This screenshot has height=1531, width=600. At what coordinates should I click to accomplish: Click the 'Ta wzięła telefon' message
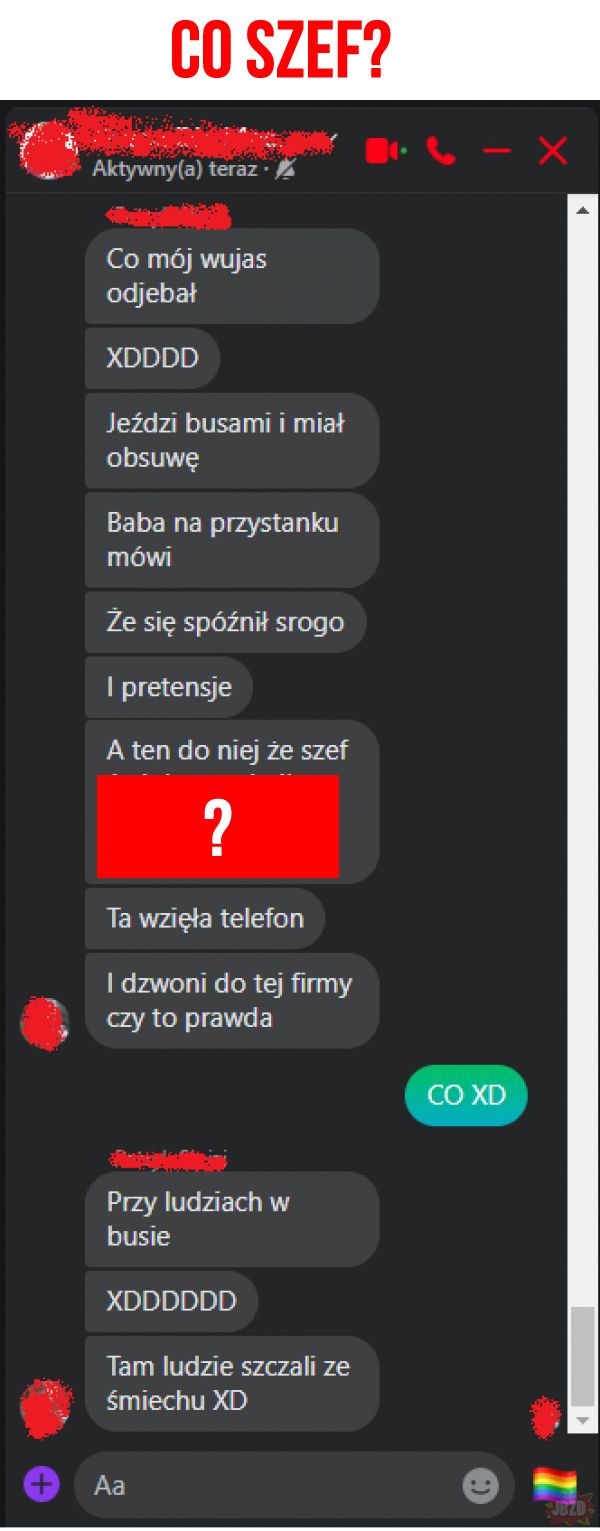[x=205, y=918]
